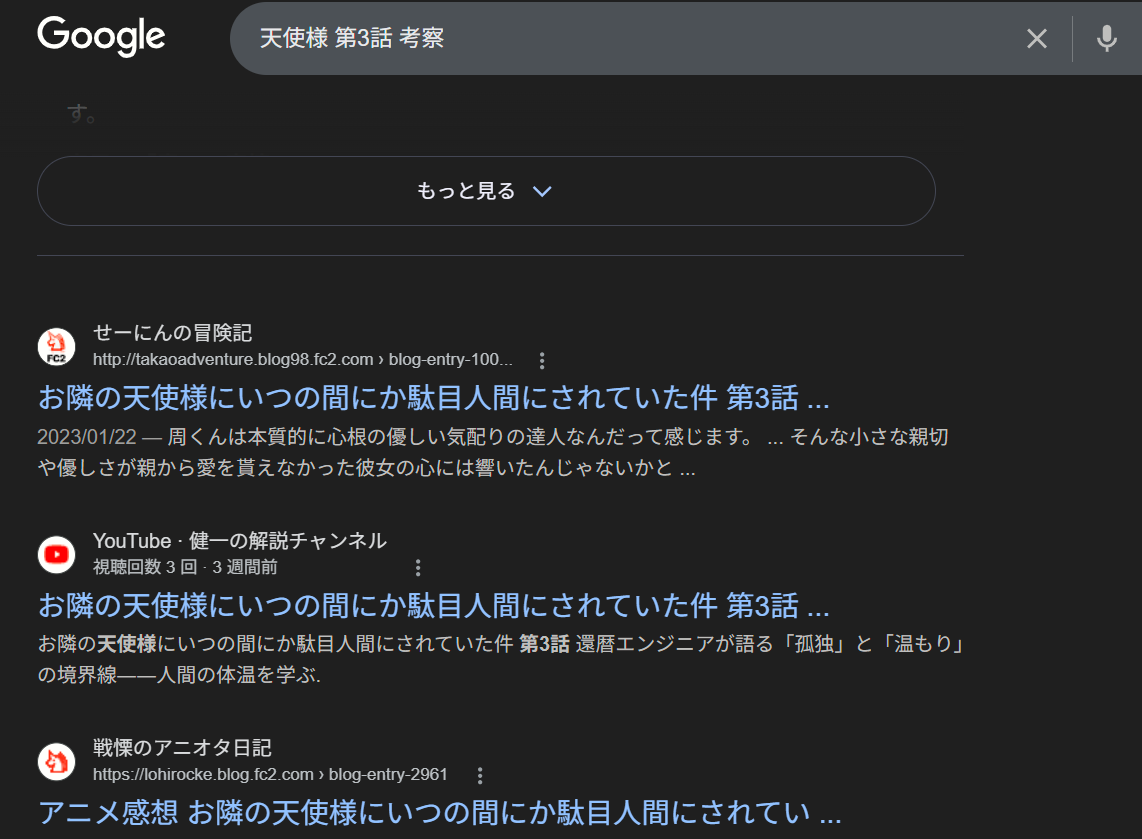Click the 戦慄のアニオタ日記 site name
Viewport: 1142px width, 839px height.
click(182, 748)
